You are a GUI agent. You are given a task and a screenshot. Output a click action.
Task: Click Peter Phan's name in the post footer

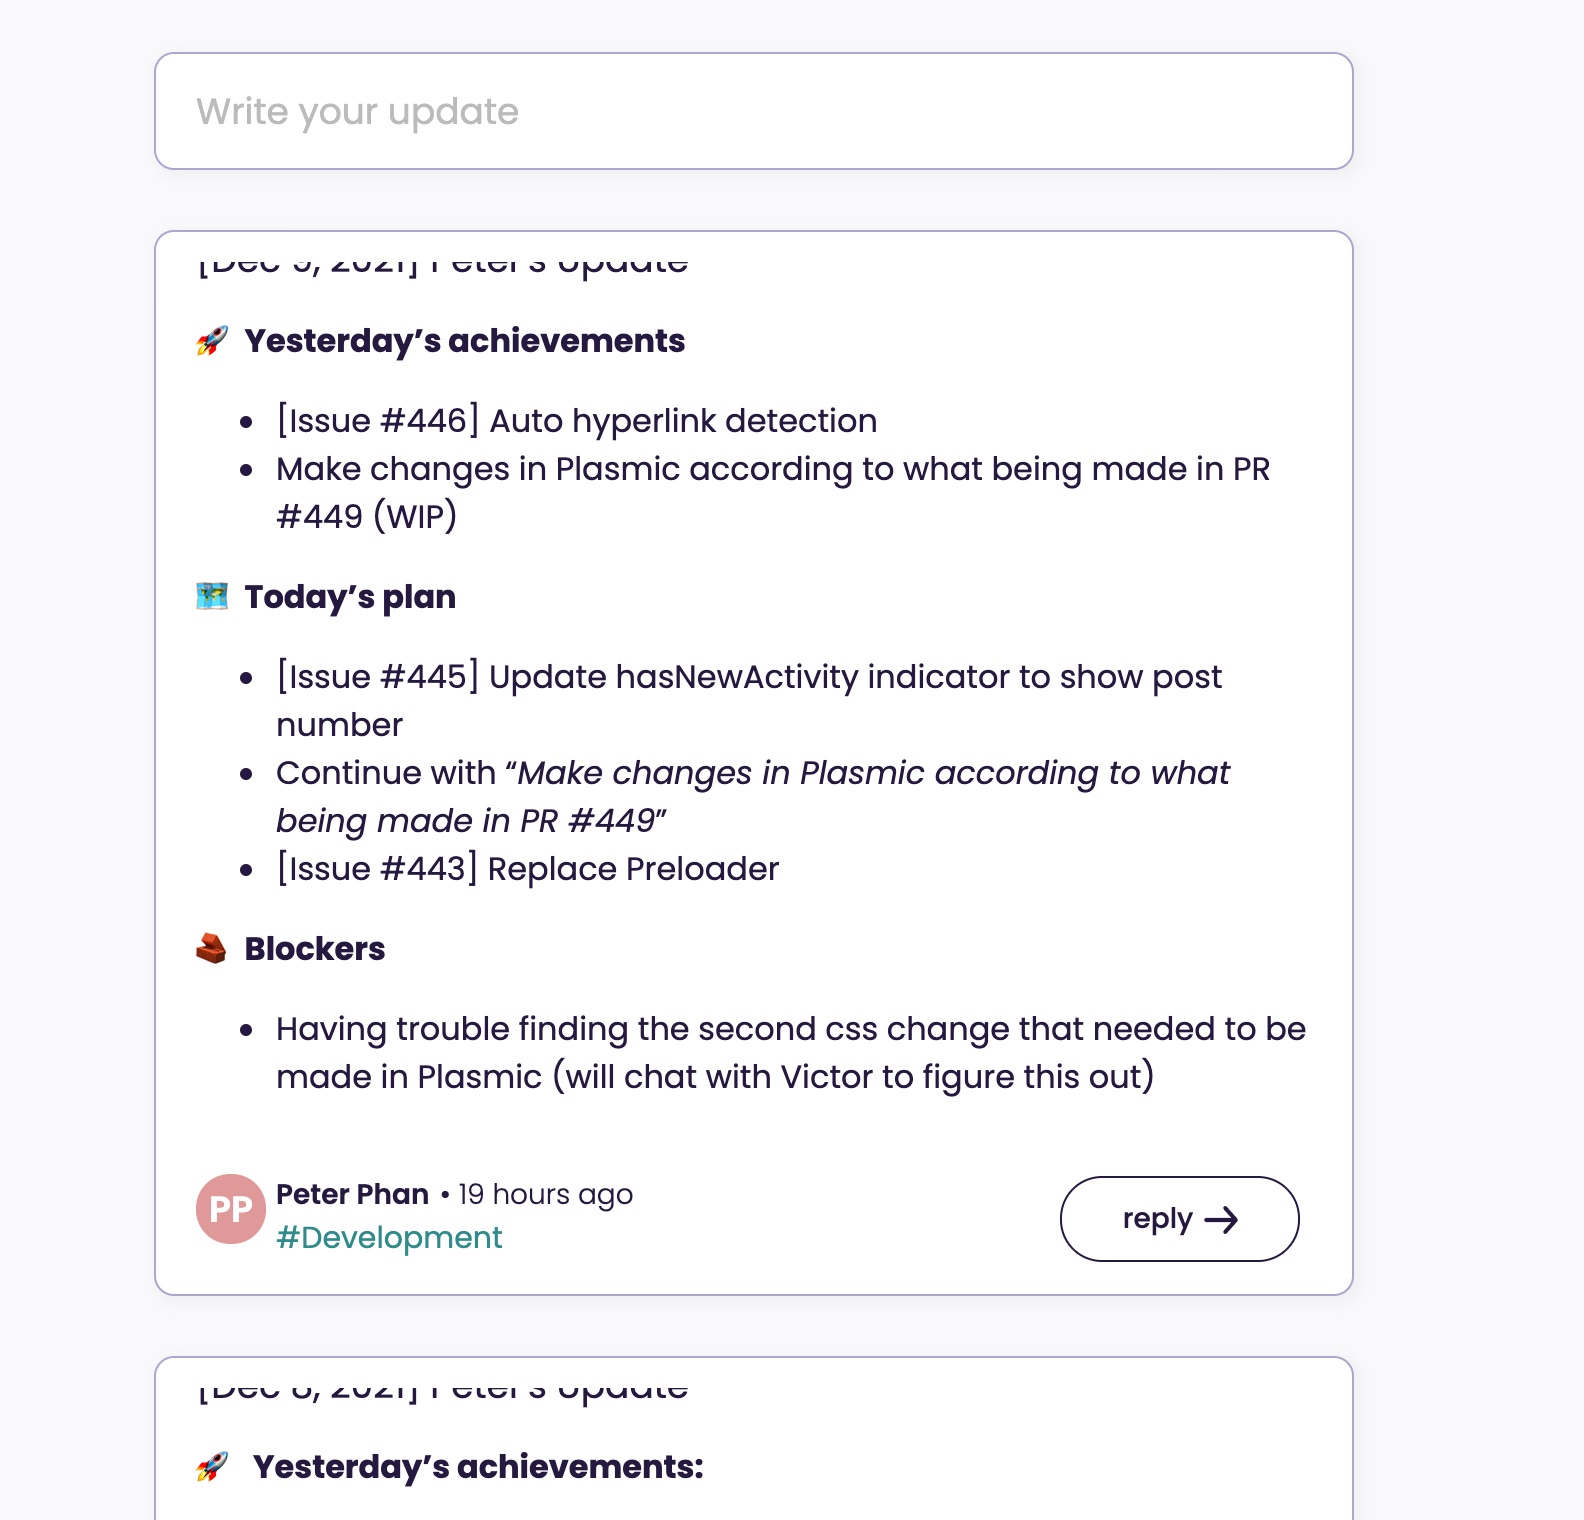(x=353, y=1194)
